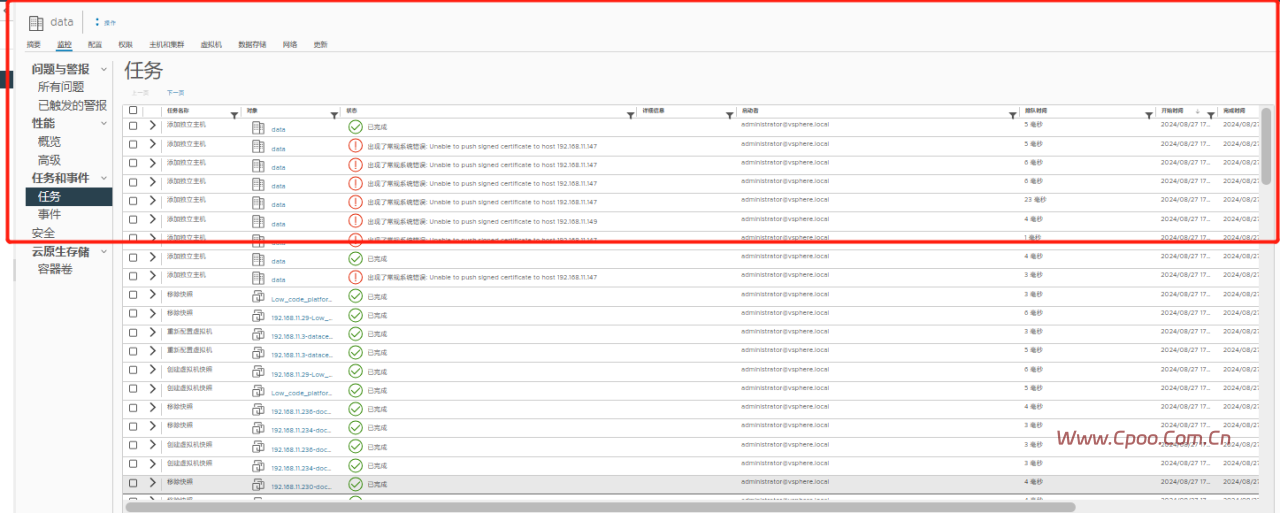Click the filter icon in 排队时间 column
Image resolution: width=1280 pixels, height=513 pixels.
(x=1148, y=115)
